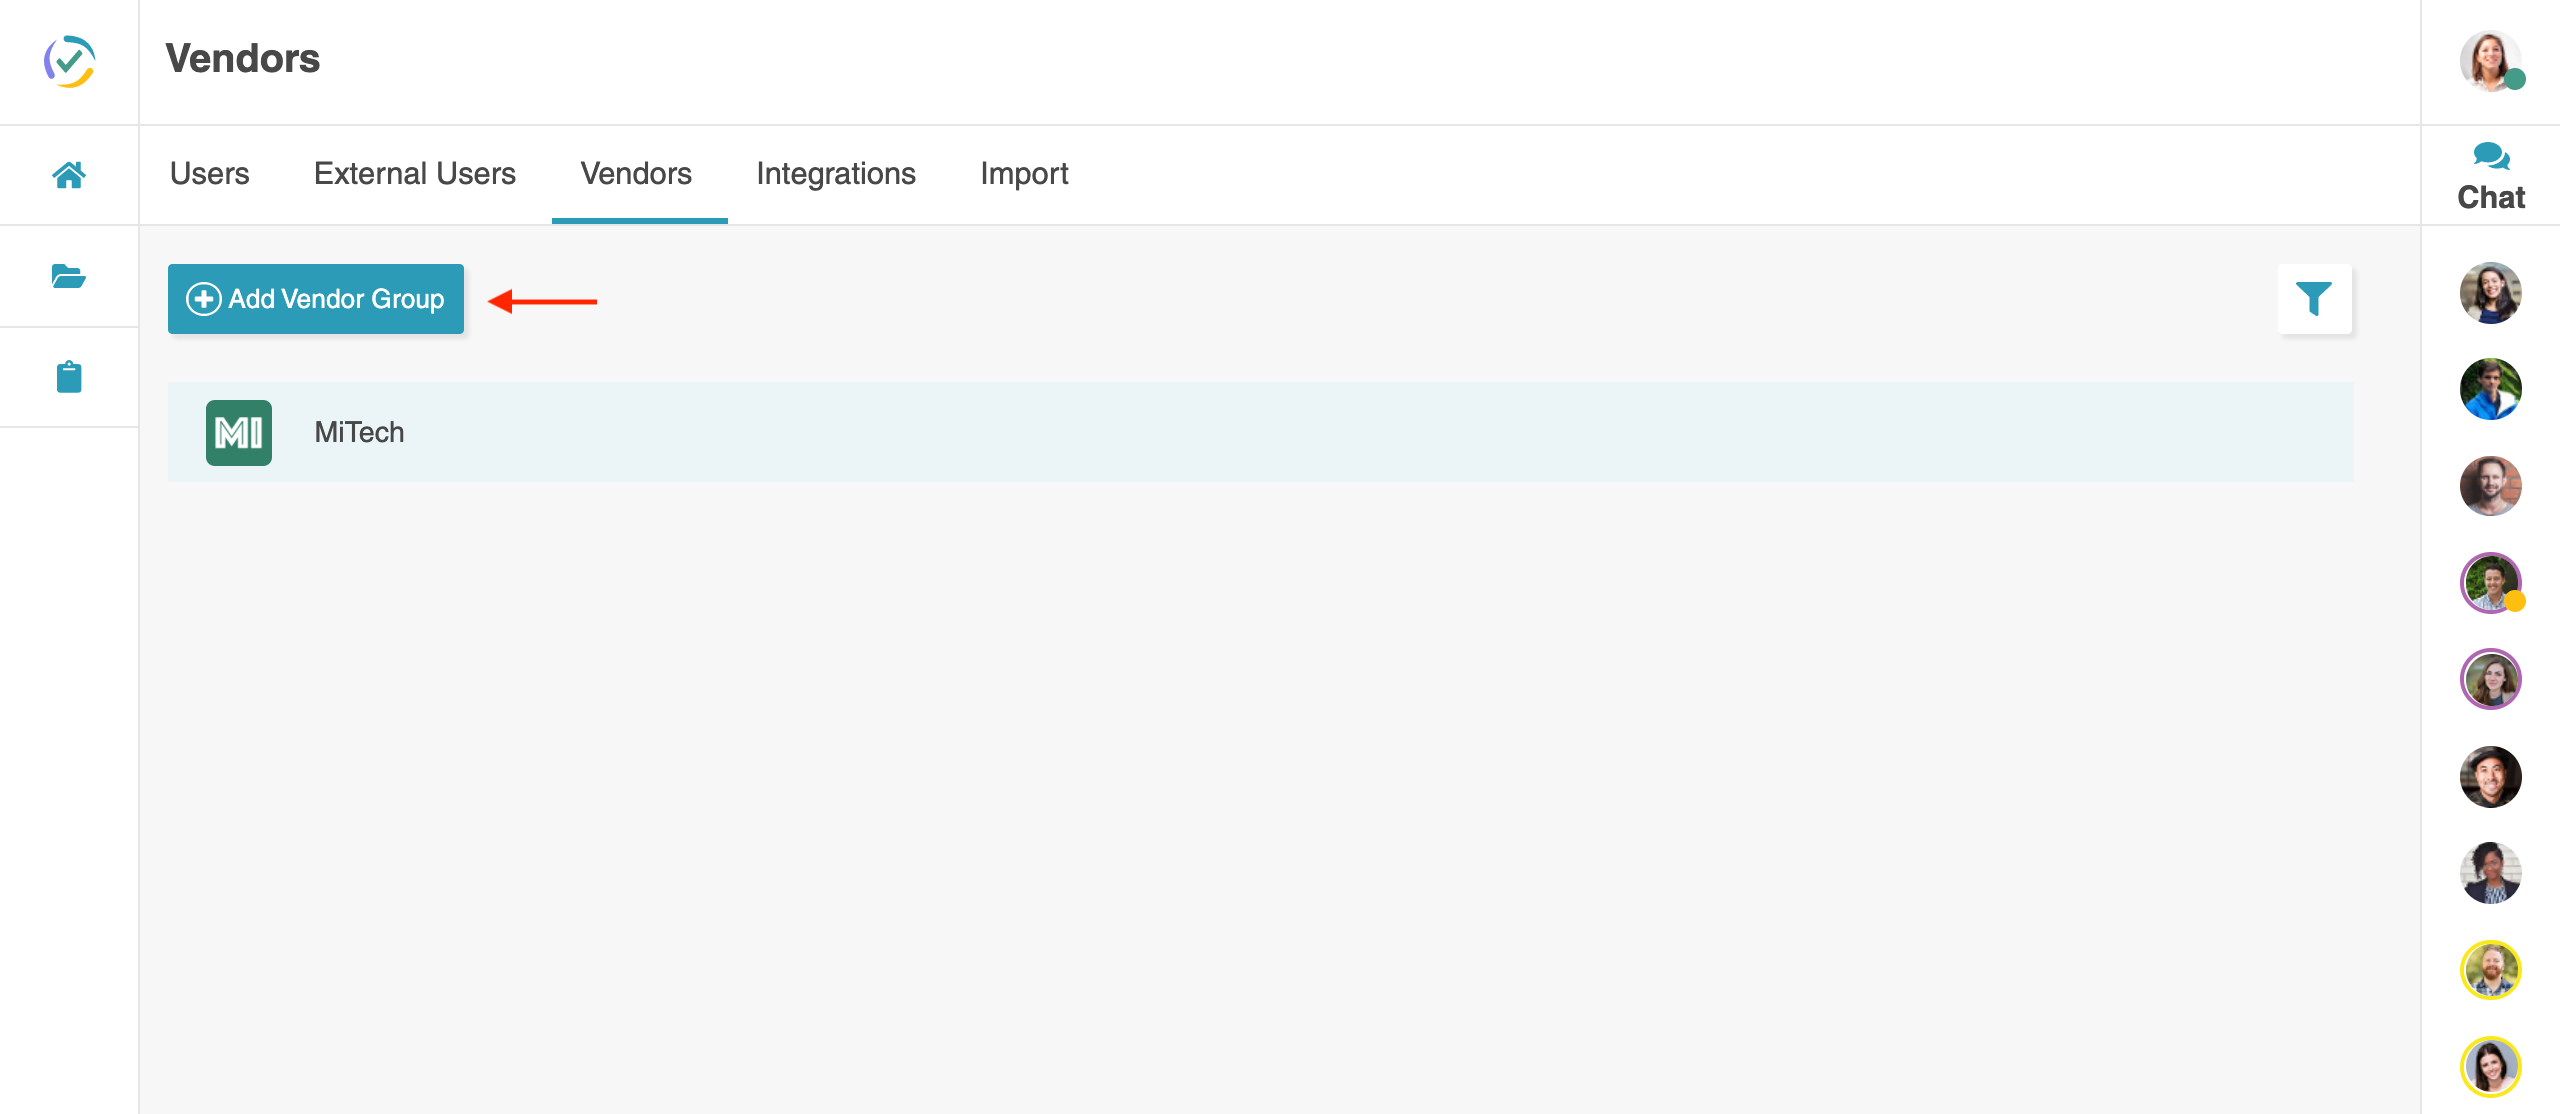Click bearded man avatar with yellow ring
The width and height of the screenshot is (2560, 1114).
[x=2490, y=969]
